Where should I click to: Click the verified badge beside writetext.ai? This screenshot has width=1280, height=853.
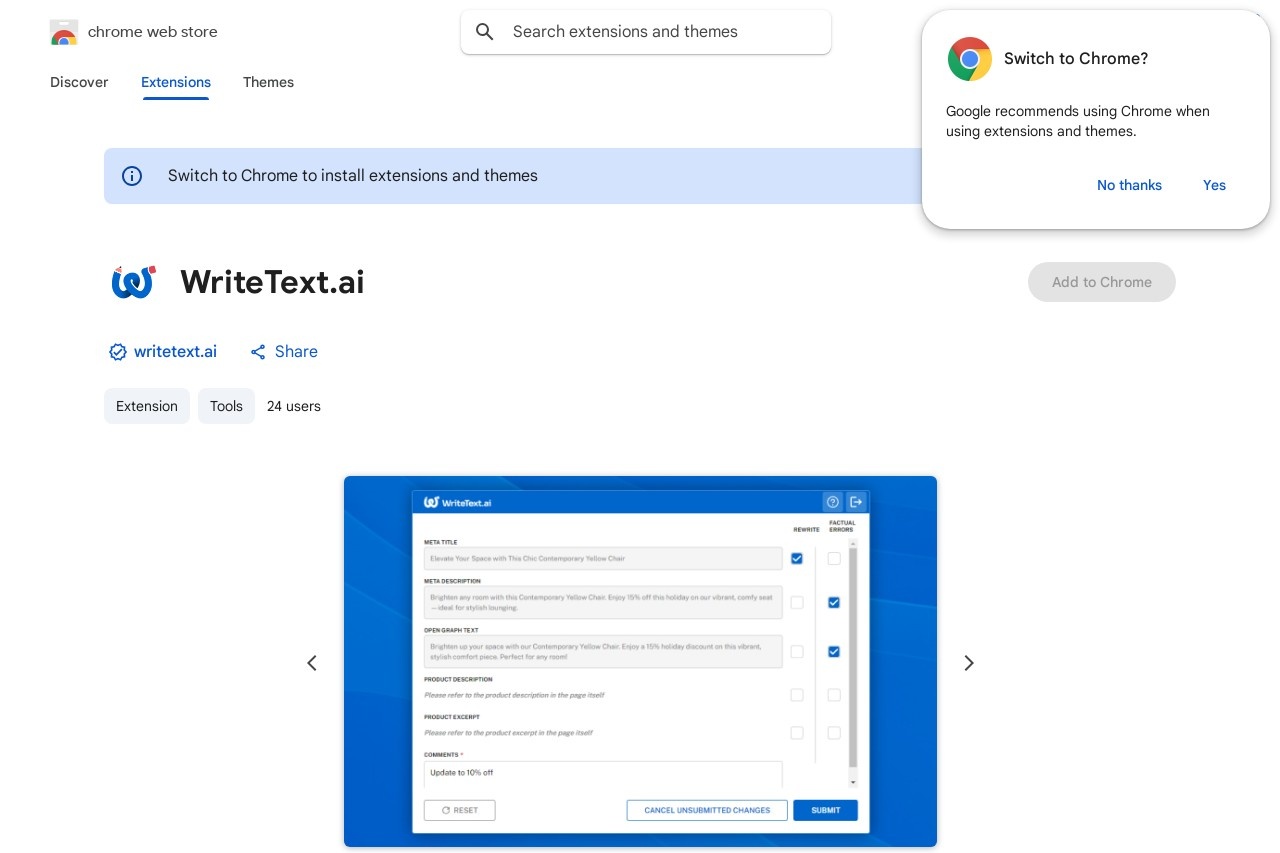[118, 352]
